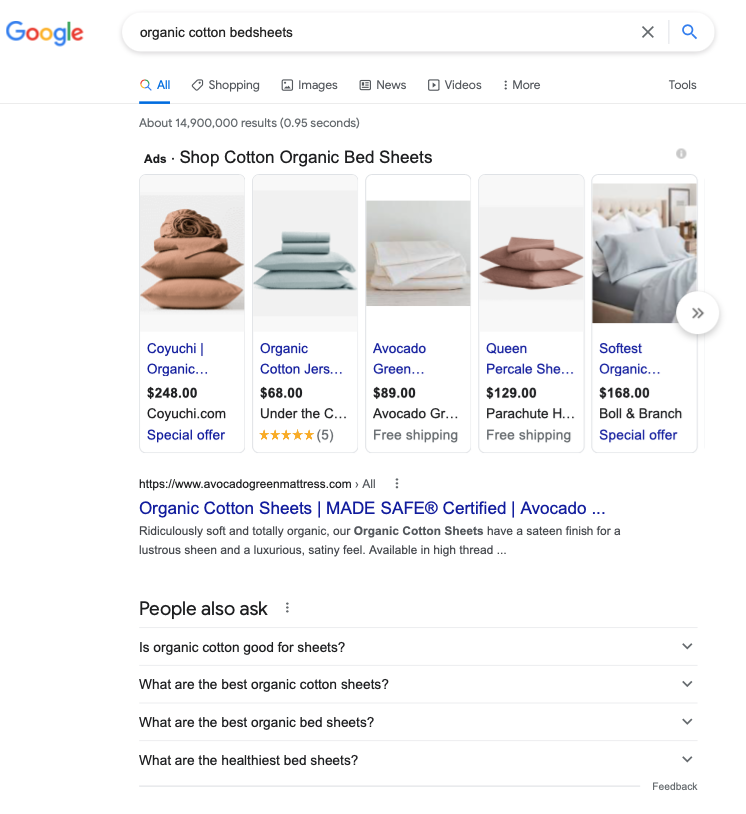
Task: Click the Coyuchi Special offer link
Action: tap(186, 435)
